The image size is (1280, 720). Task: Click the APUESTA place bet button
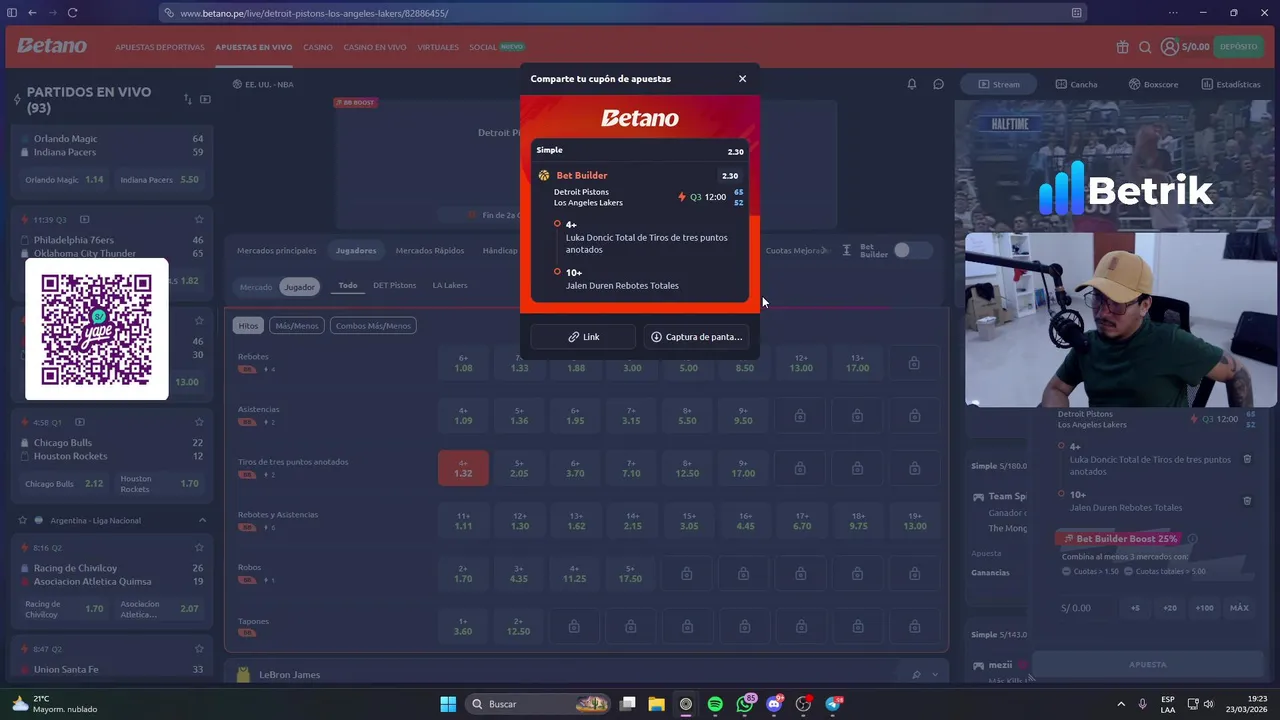point(1147,664)
